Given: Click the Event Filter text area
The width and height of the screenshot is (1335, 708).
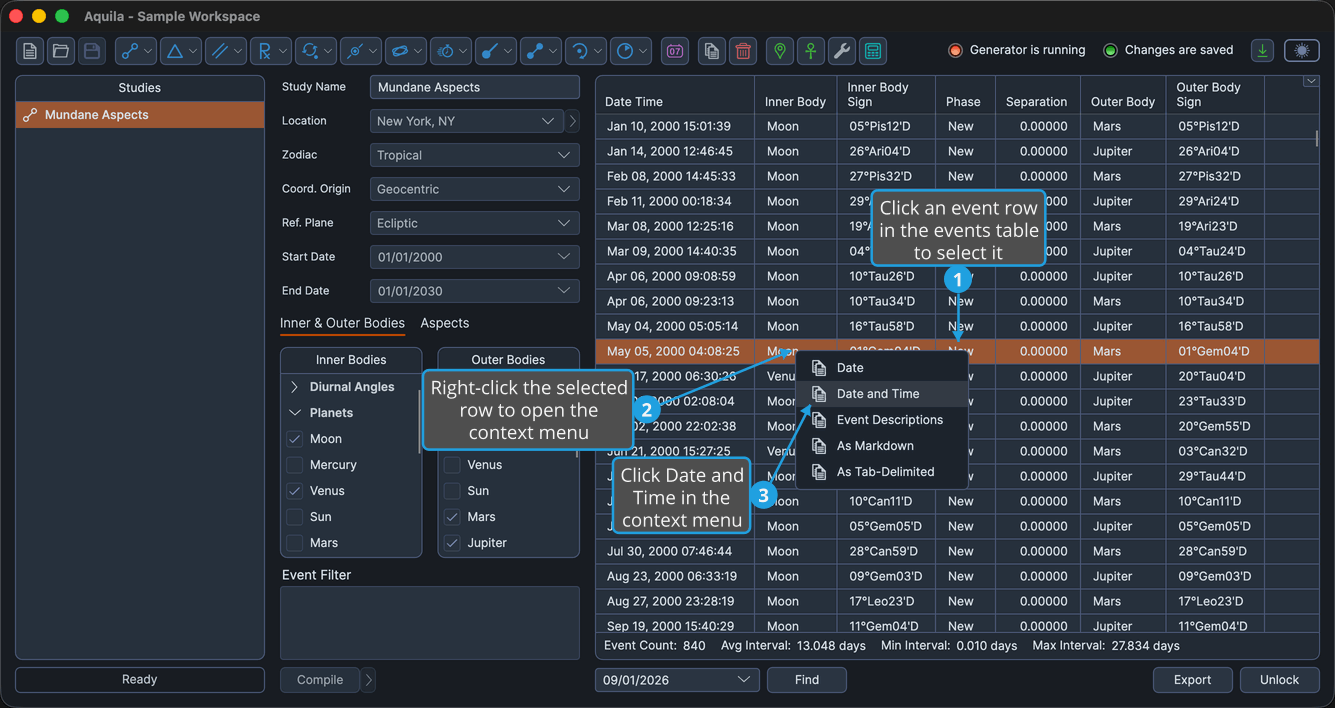Looking at the screenshot, I should click(x=430, y=623).
